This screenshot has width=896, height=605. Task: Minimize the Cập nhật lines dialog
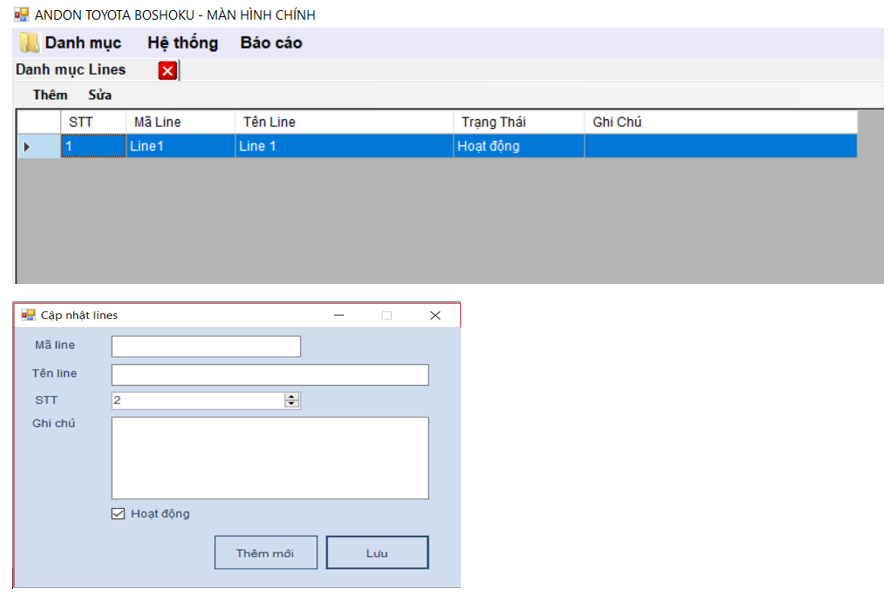[339, 315]
